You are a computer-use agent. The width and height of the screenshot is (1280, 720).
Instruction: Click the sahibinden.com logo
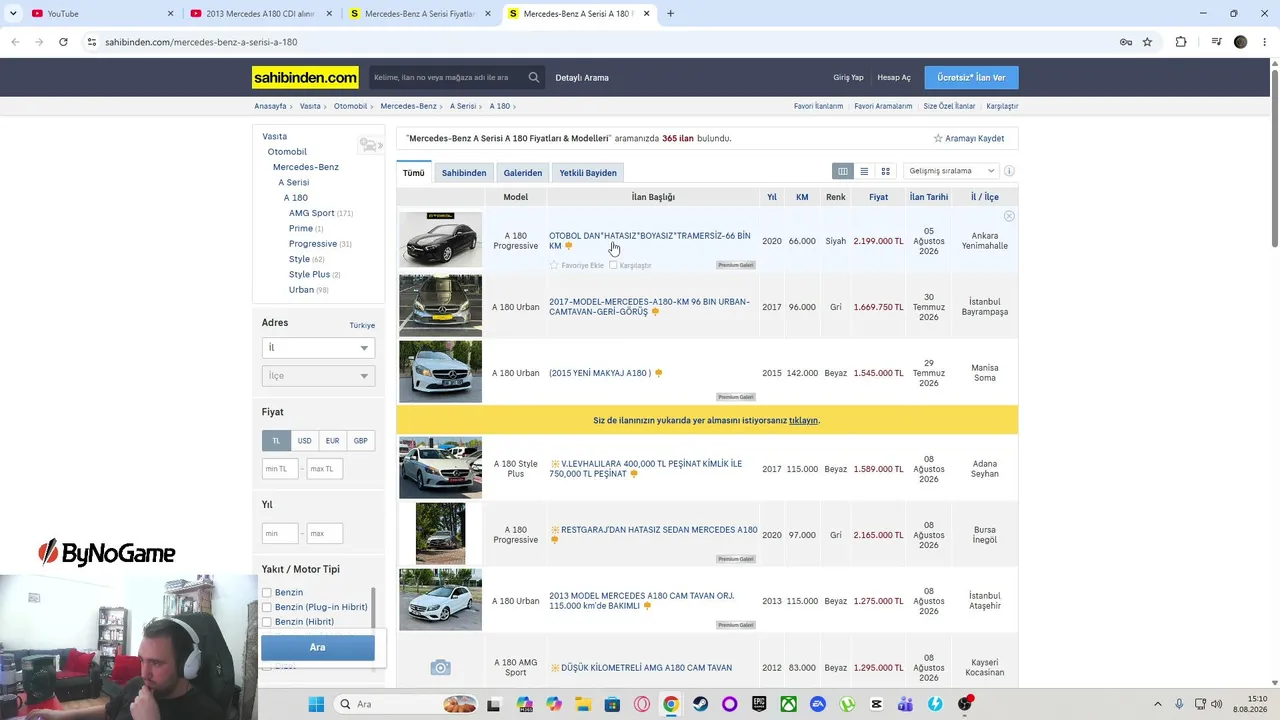click(x=305, y=78)
